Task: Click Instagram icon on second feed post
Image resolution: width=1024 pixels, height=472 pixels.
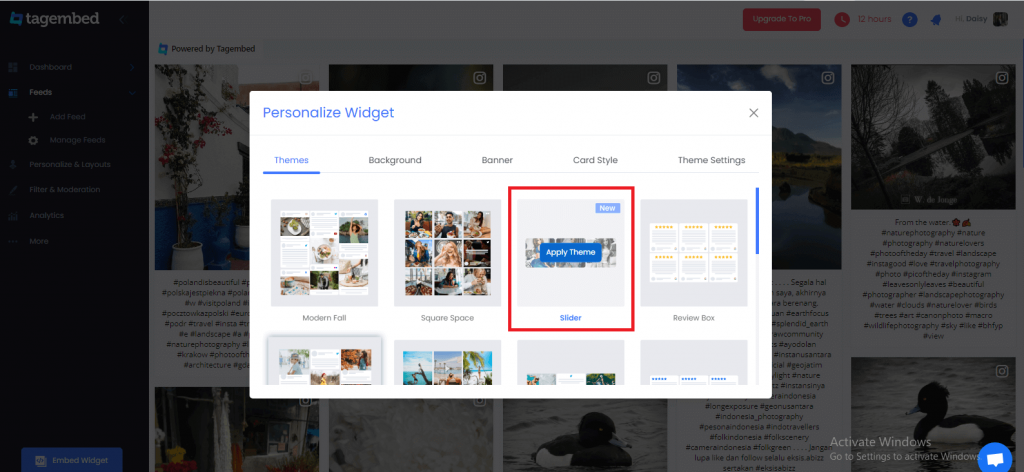Action: click(x=480, y=78)
